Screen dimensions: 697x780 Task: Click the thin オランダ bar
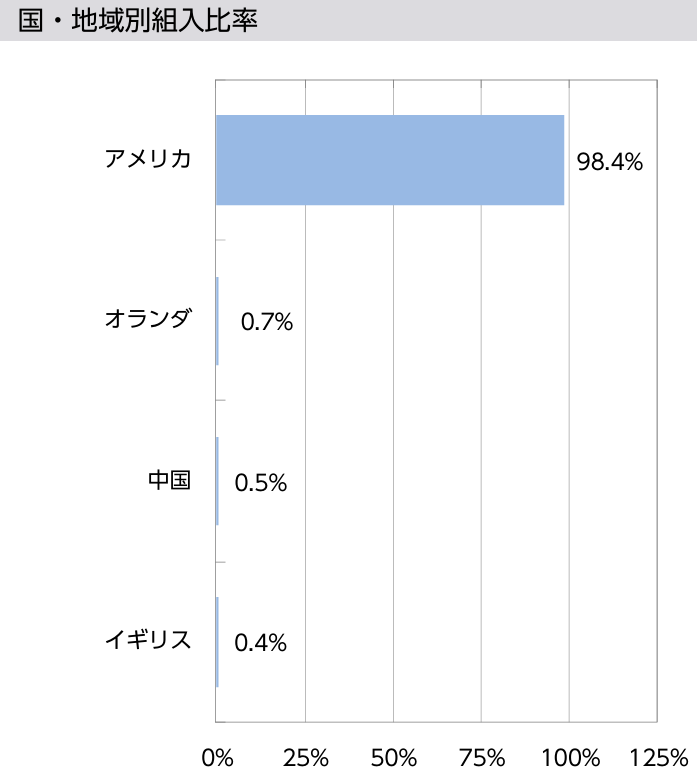tap(217, 321)
